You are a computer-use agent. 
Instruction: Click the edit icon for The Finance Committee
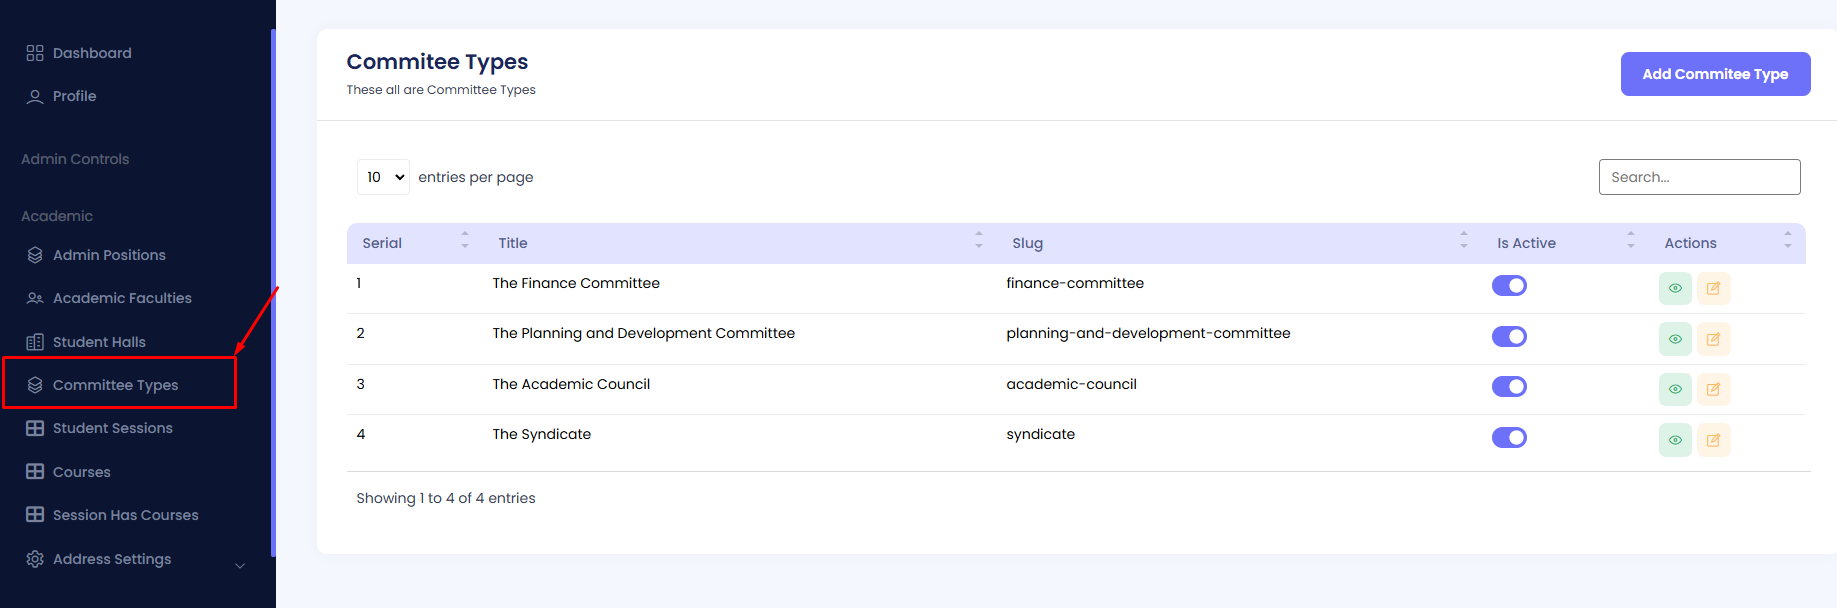click(1713, 288)
